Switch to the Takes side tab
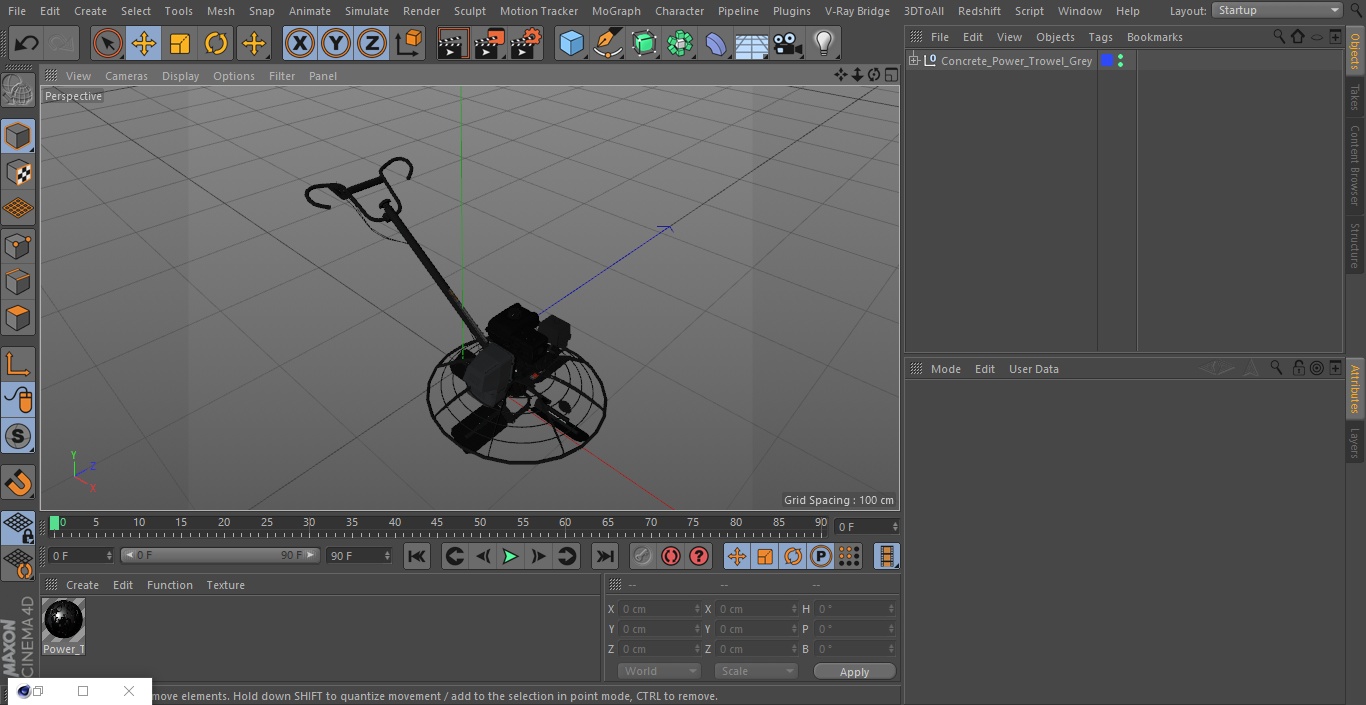This screenshot has height=705, width=1366. [1355, 97]
